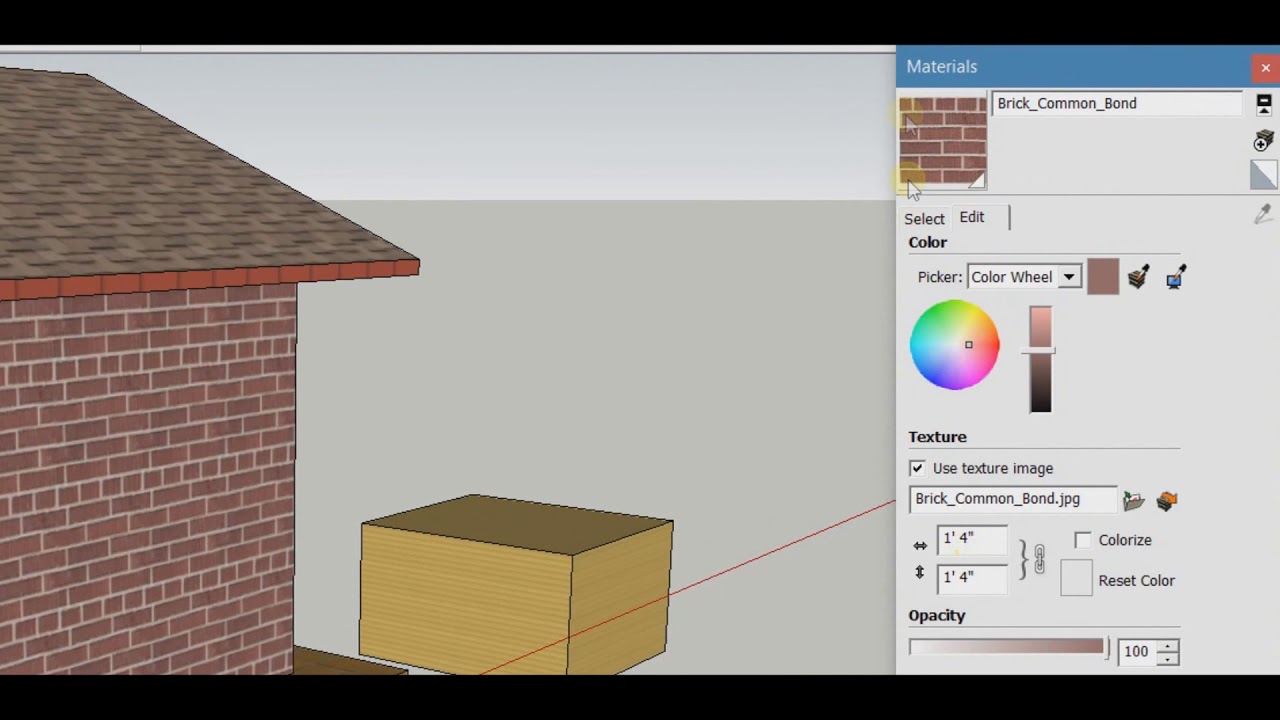Switch to the Select tab
Screen dimensions: 1280x720
tap(924, 218)
